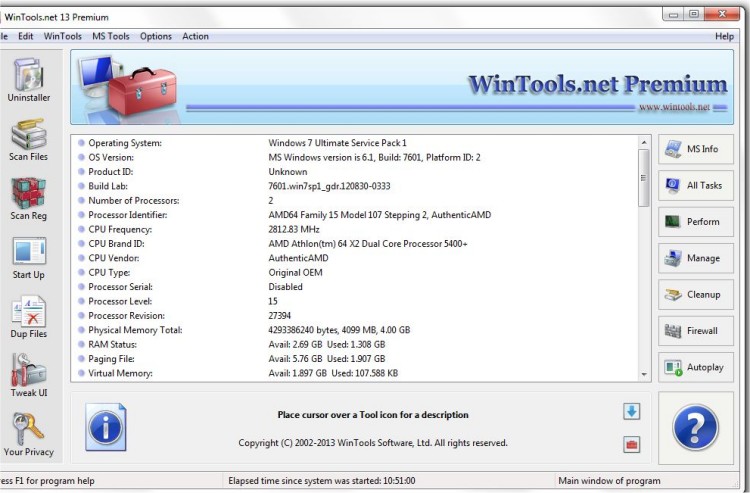This screenshot has width=750, height=493.
Task: Open the Options menu
Action: coord(156,36)
